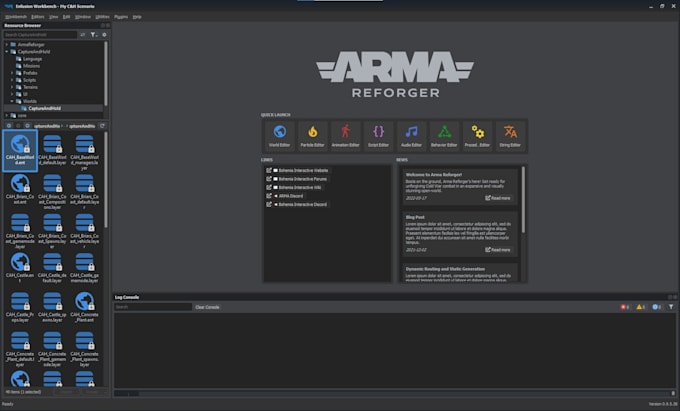Open the Plugins menu
The height and width of the screenshot is (411, 680).
pyautogui.click(x=121, y=17)
